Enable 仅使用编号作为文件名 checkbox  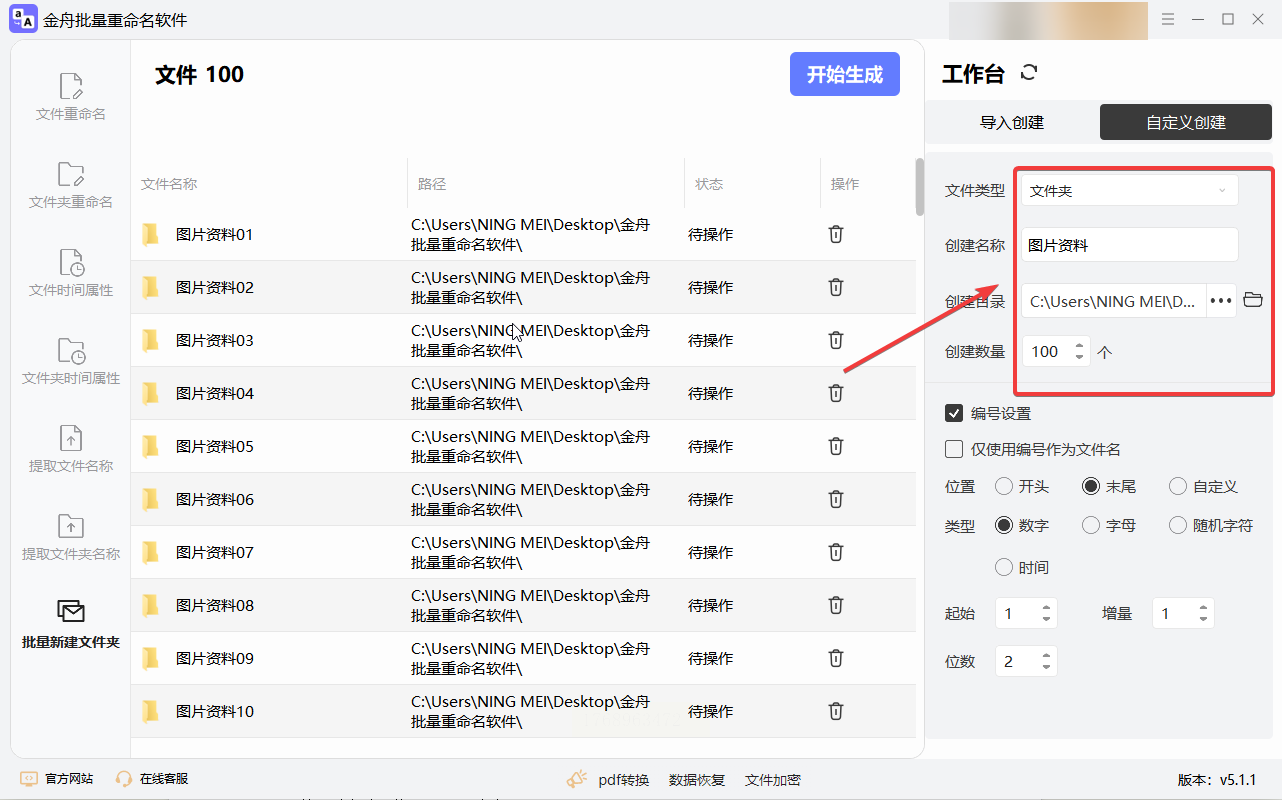tap(954, 449)
